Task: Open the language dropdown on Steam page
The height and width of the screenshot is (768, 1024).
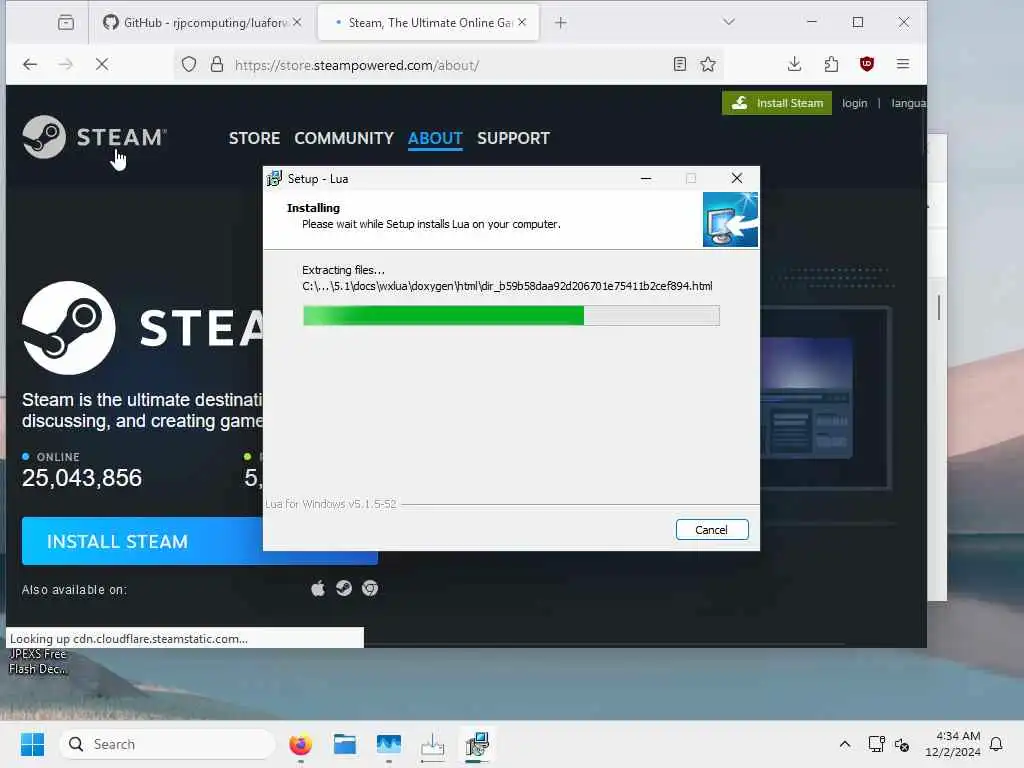Action: (908, 103)
